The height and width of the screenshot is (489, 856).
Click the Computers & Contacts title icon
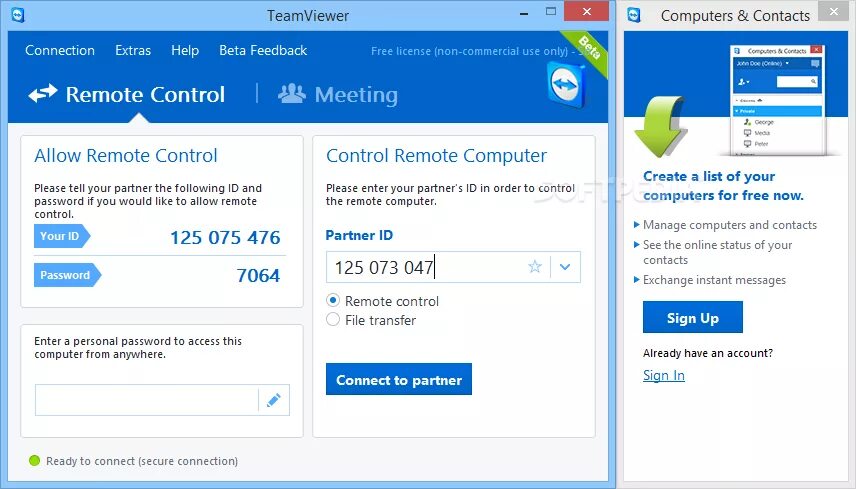click(x=634, y=15)
